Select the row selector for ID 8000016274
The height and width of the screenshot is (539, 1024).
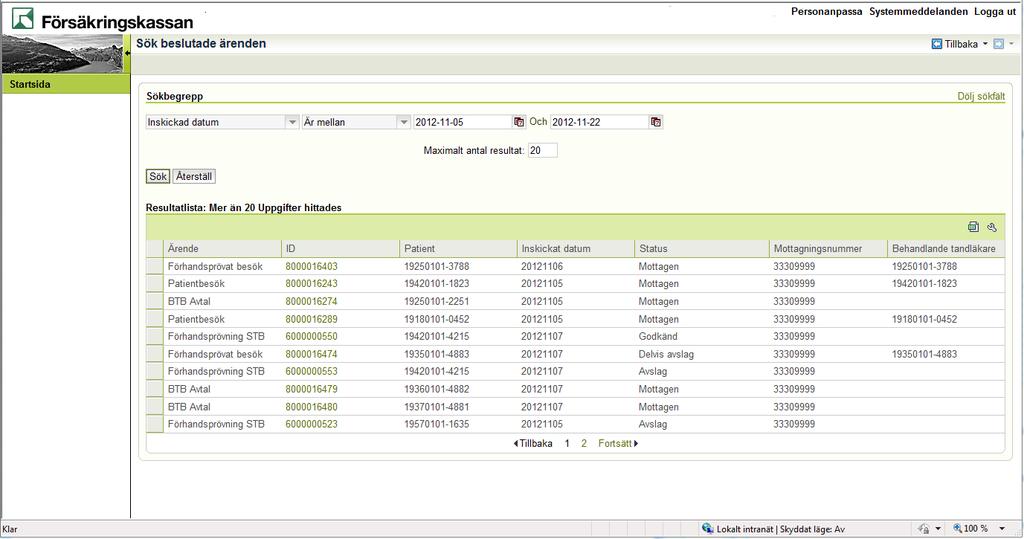155,301
